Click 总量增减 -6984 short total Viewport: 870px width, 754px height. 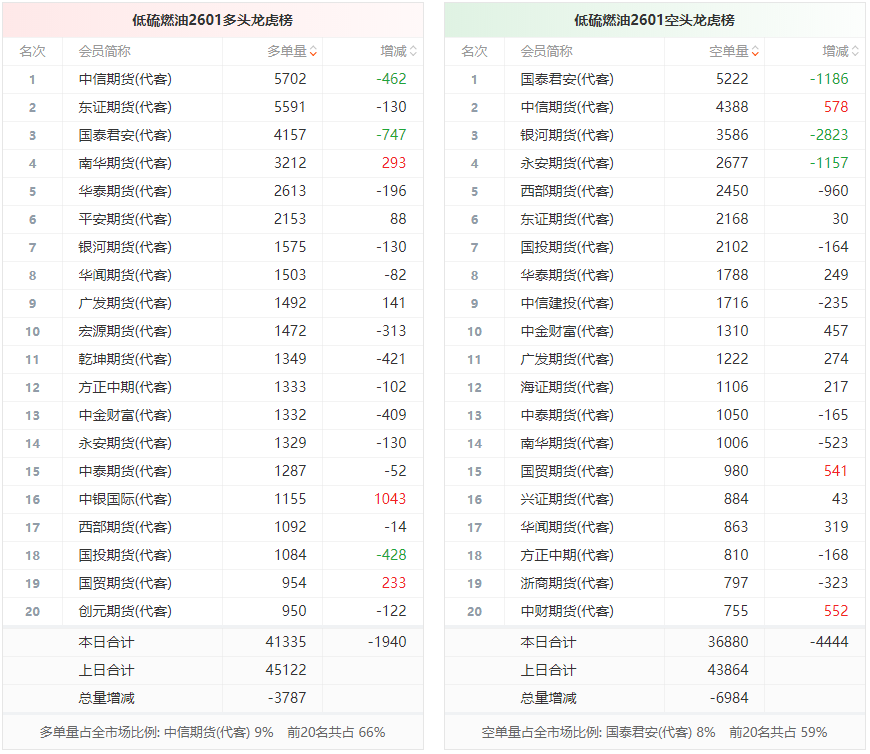[729, 699]
